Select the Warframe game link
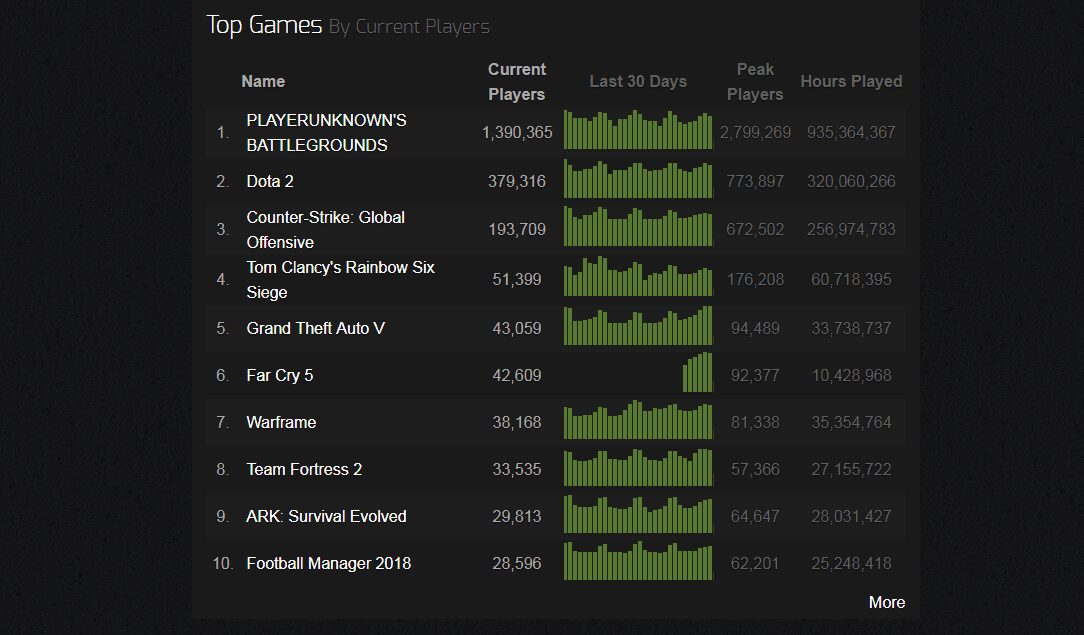1084x635 pixels. coord(281,422)
